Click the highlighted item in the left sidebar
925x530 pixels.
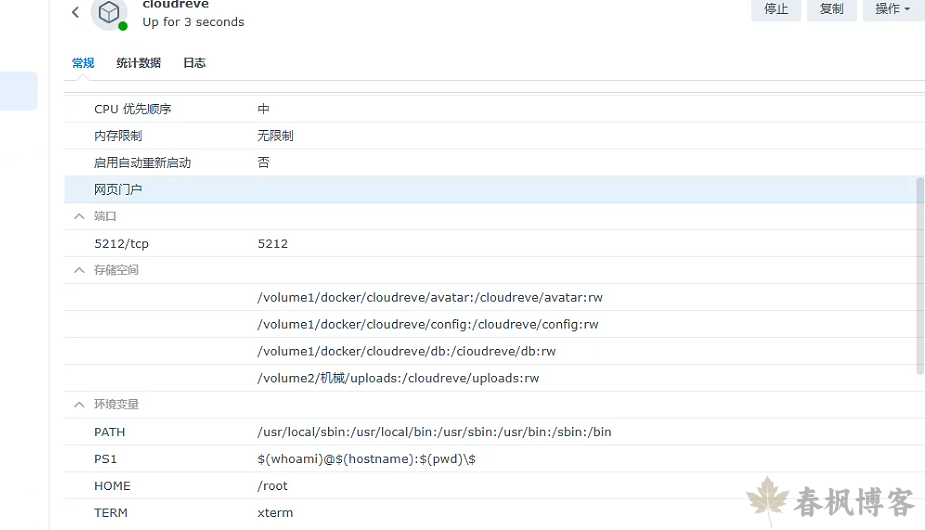click(19, 91)
